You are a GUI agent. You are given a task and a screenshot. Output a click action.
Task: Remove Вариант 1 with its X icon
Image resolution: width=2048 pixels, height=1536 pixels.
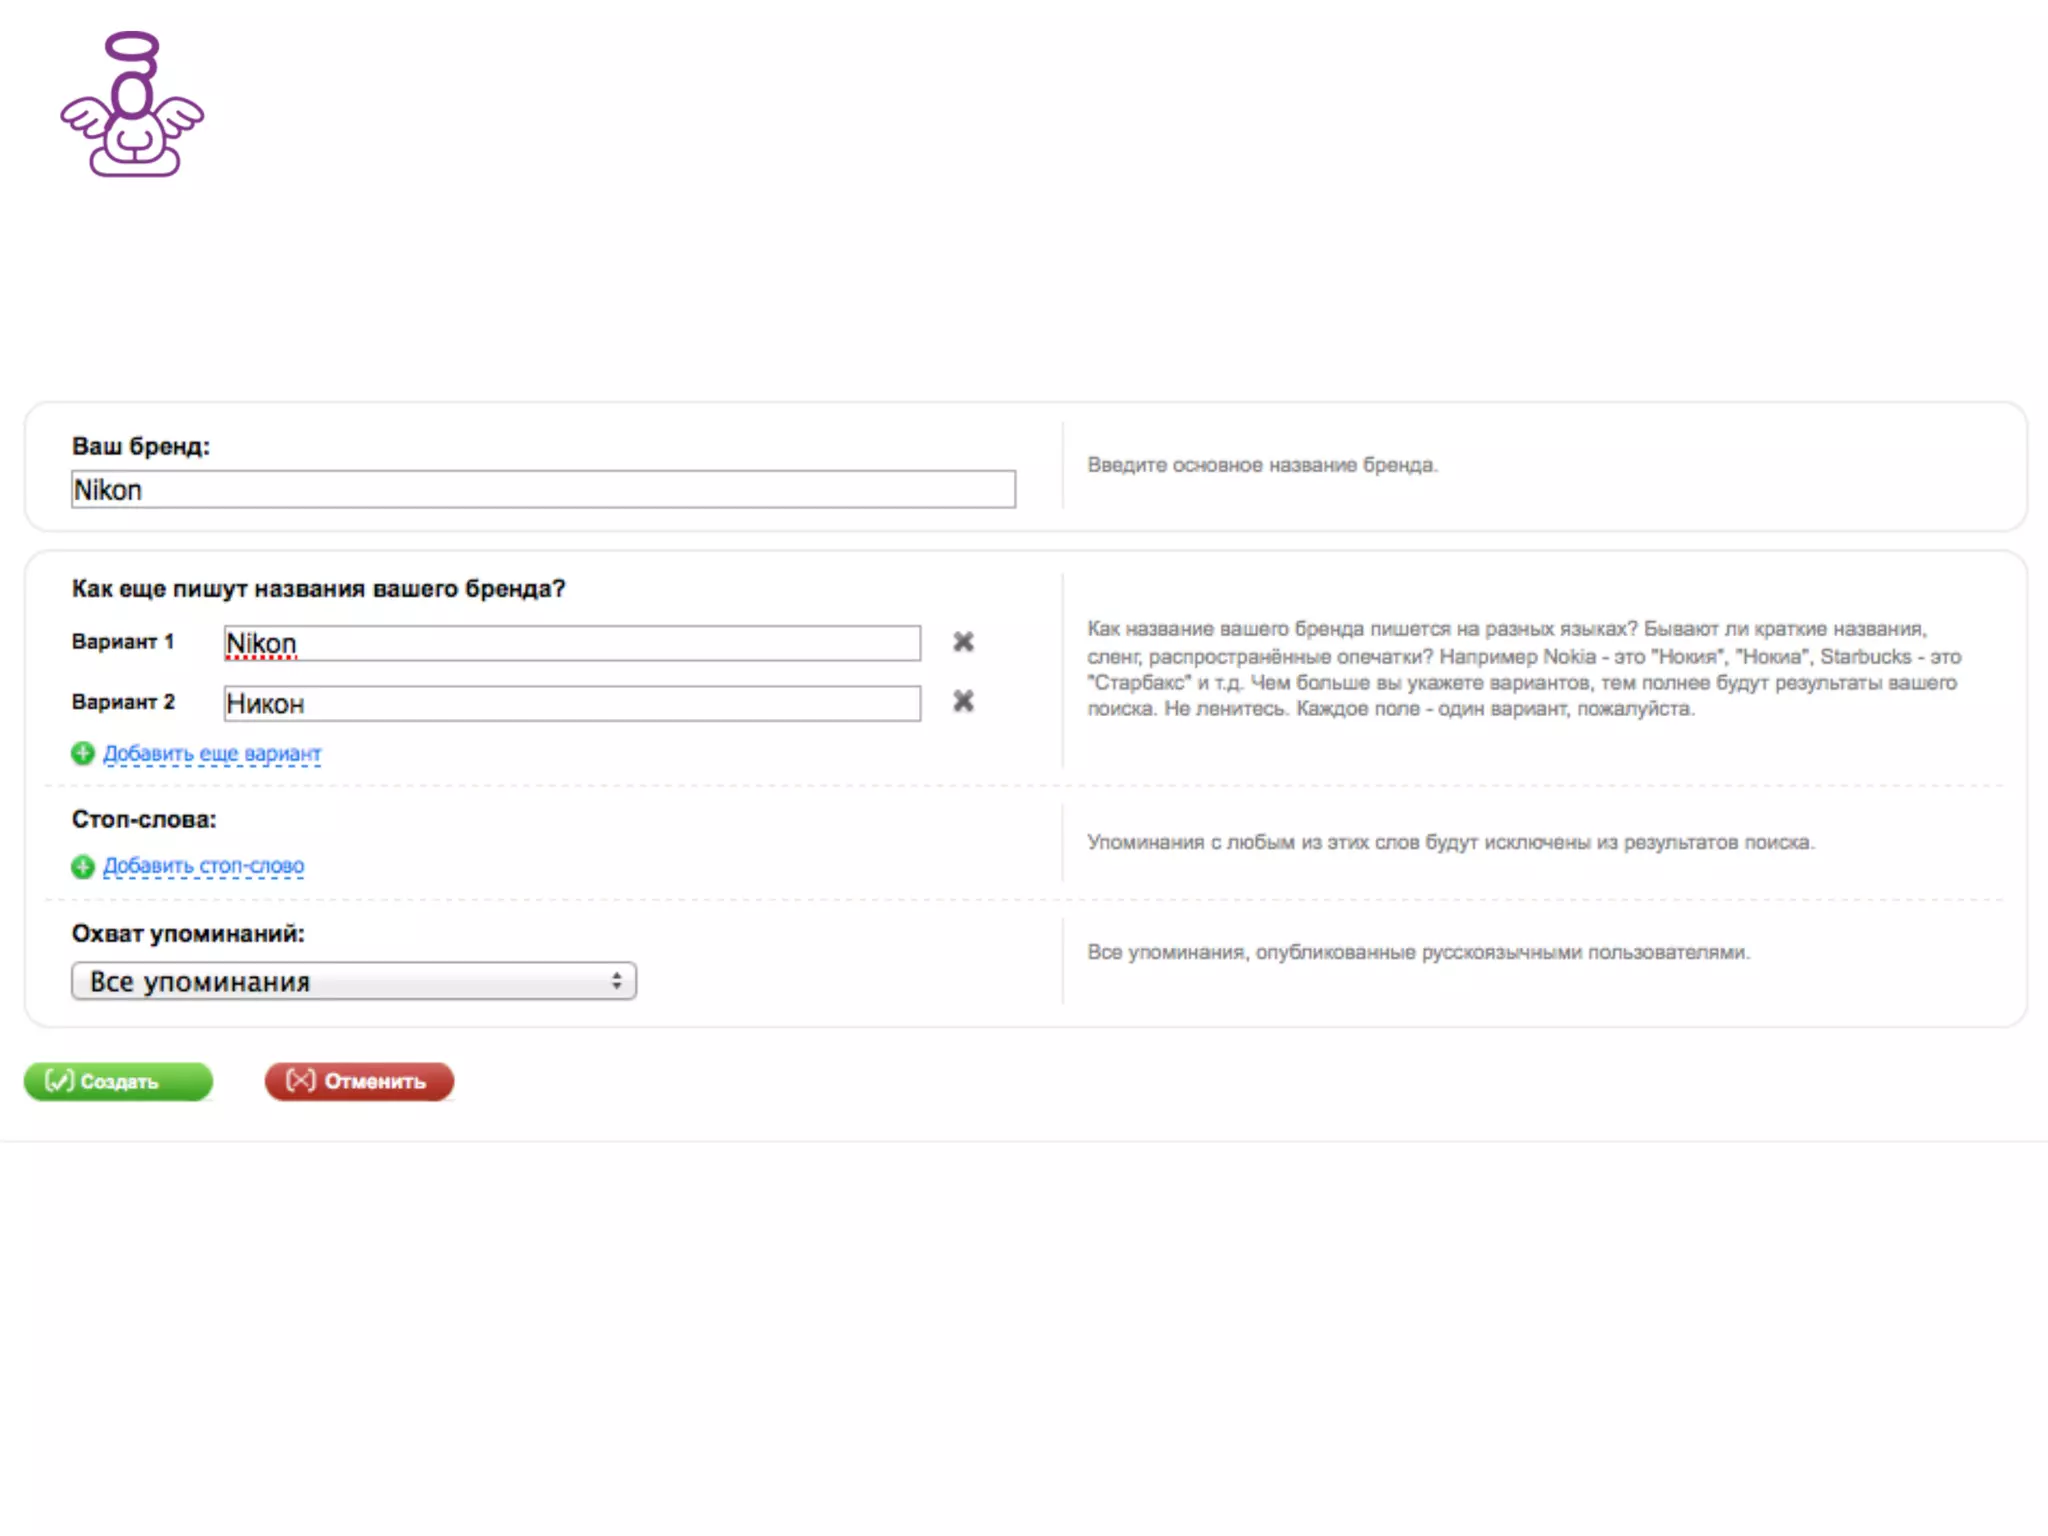click(963, 642)
